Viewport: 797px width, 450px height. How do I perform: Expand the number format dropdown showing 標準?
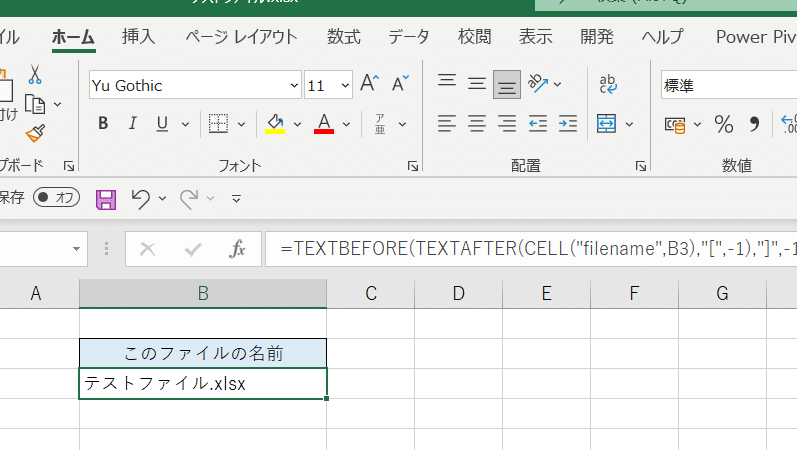click(727, 86)
